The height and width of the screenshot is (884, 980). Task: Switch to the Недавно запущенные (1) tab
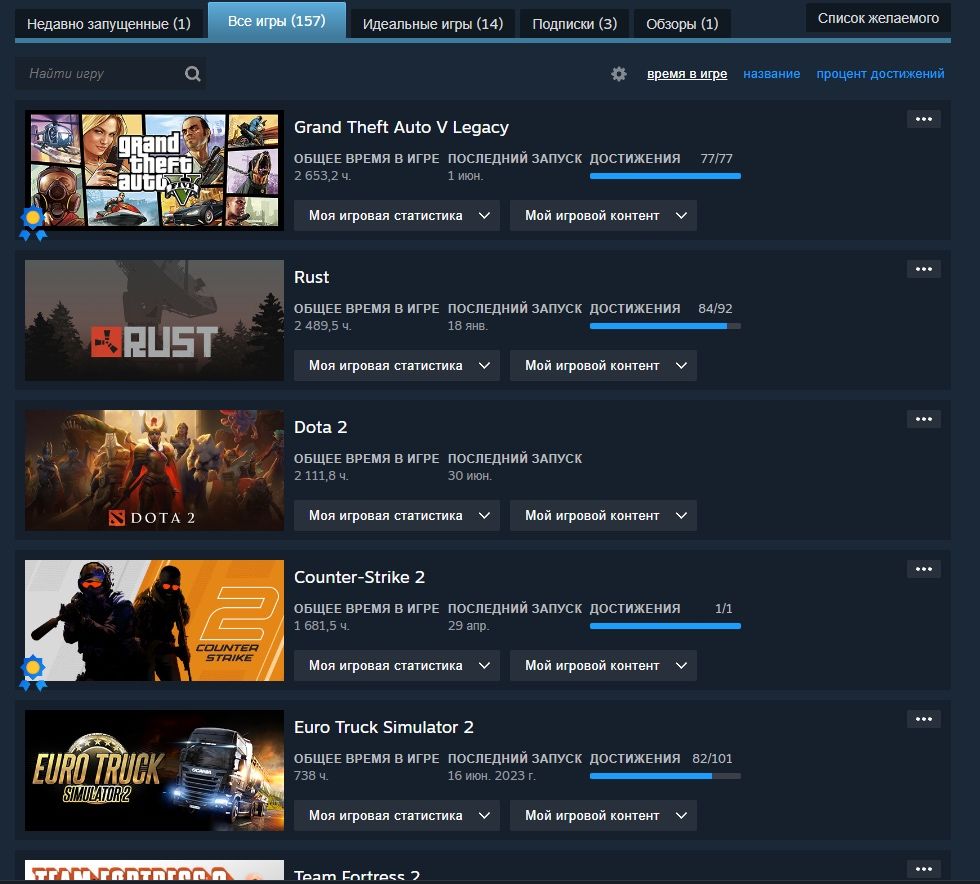(x=109, y=24)
